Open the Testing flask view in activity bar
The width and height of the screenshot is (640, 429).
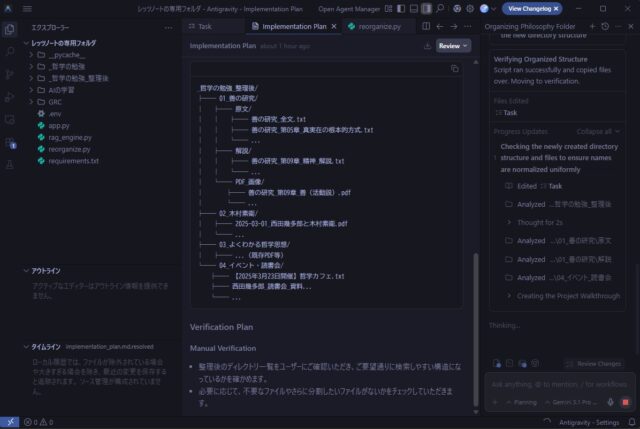pos(9,164)
